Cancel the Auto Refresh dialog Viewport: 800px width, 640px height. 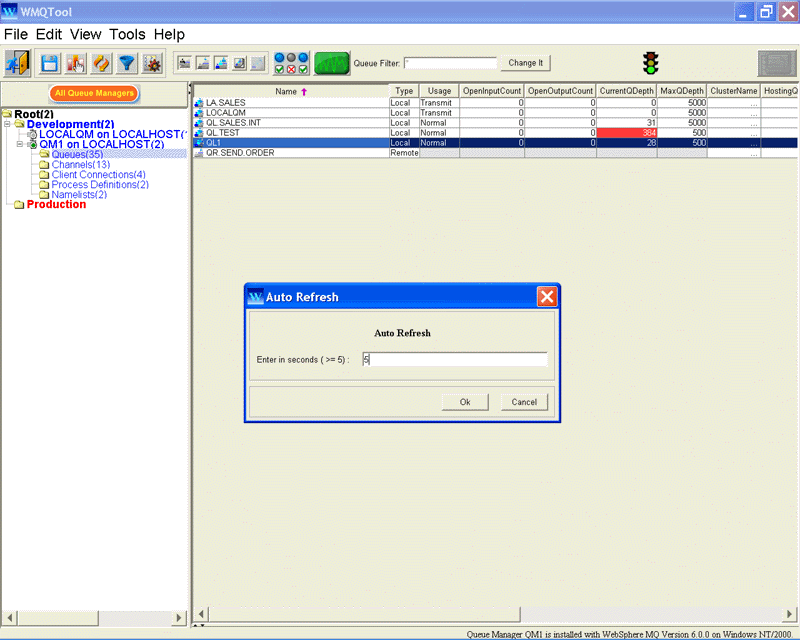point(524,402)
